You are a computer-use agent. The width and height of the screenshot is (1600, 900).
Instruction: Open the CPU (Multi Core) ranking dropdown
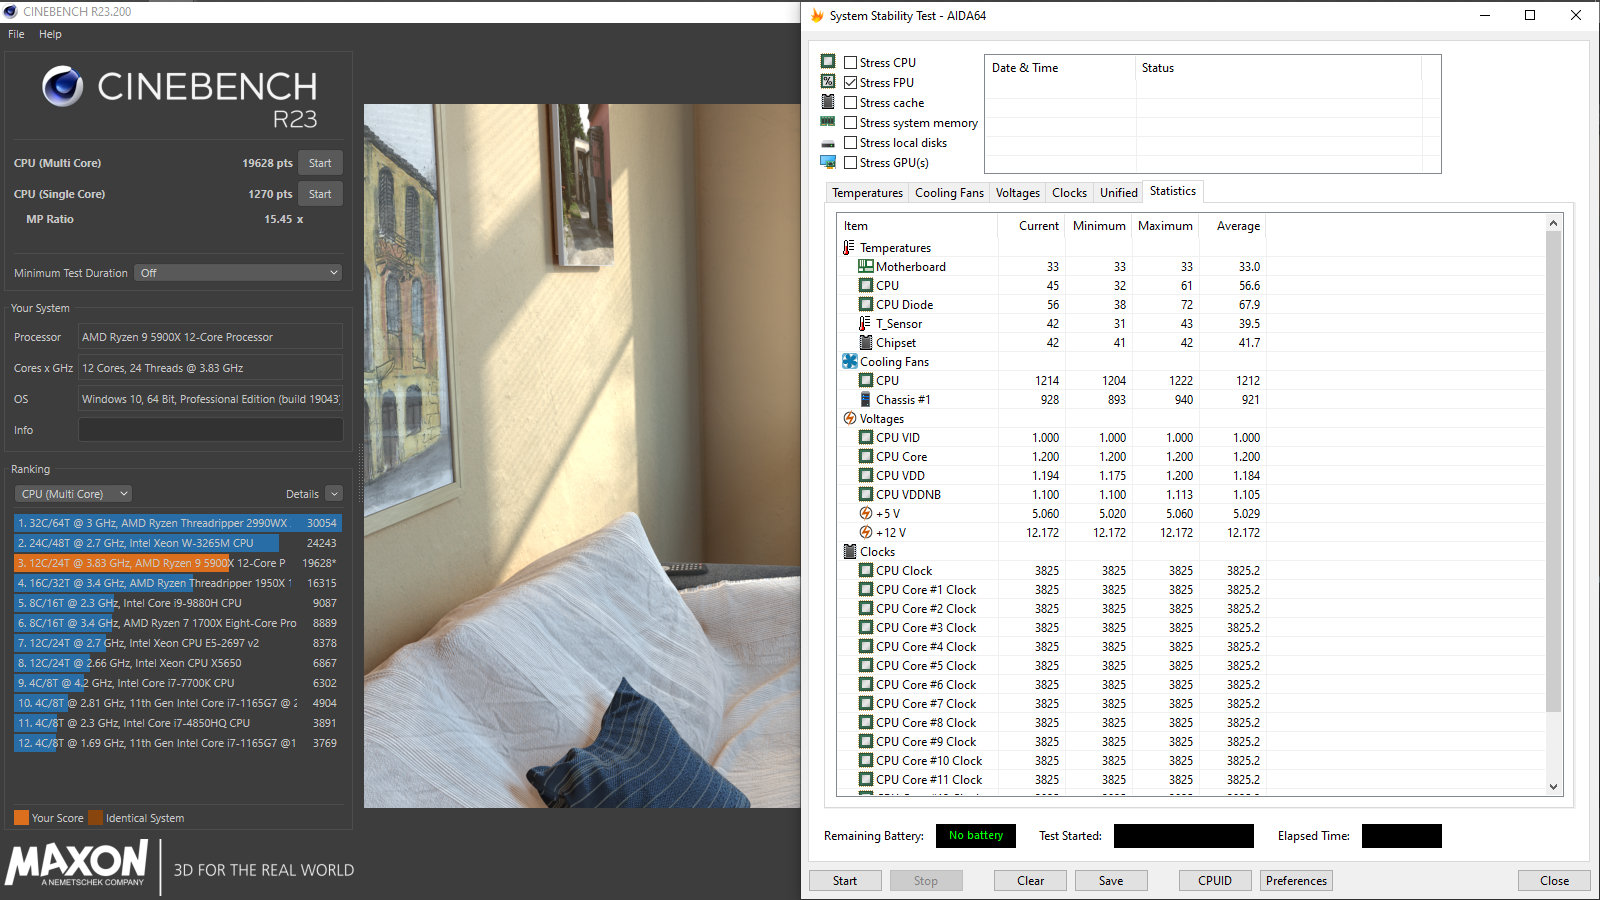coord(74,494)
